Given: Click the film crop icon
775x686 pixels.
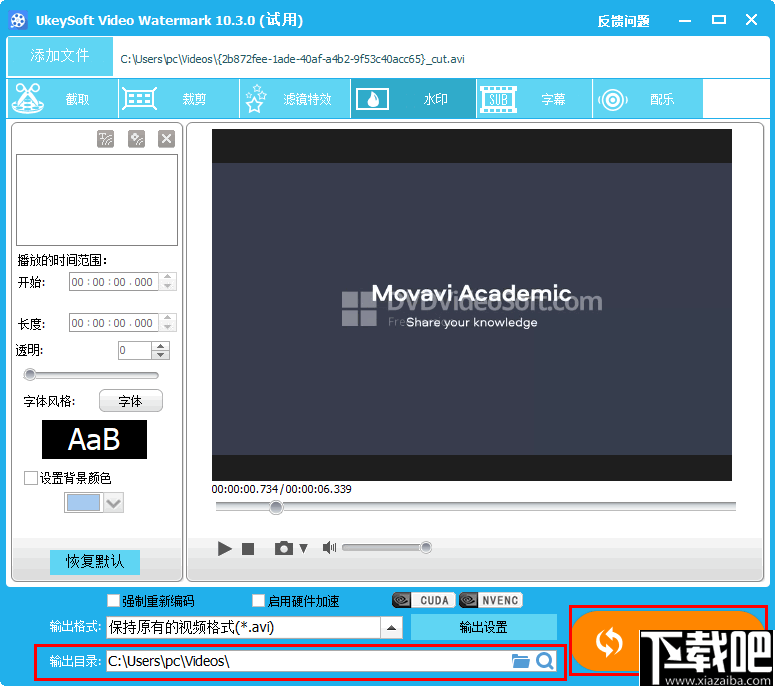Looking at the screenshot, I should point(139,99).
